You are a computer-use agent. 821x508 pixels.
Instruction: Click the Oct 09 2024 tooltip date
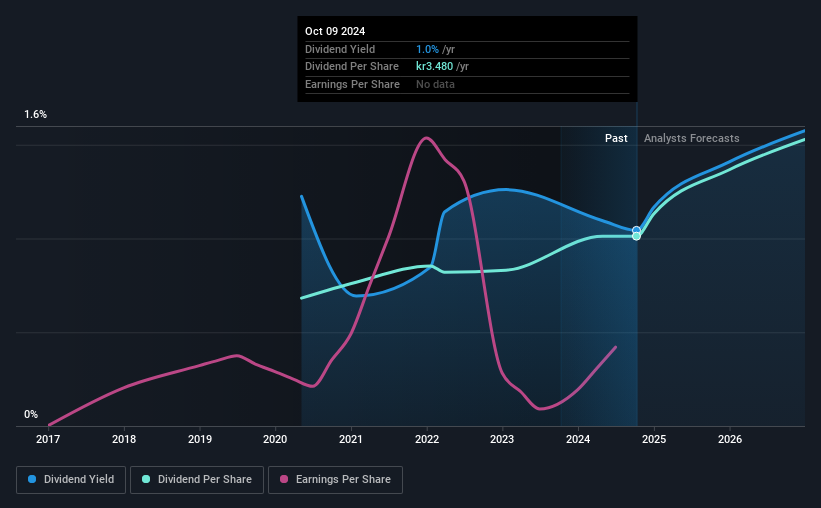tap(335, 31)
